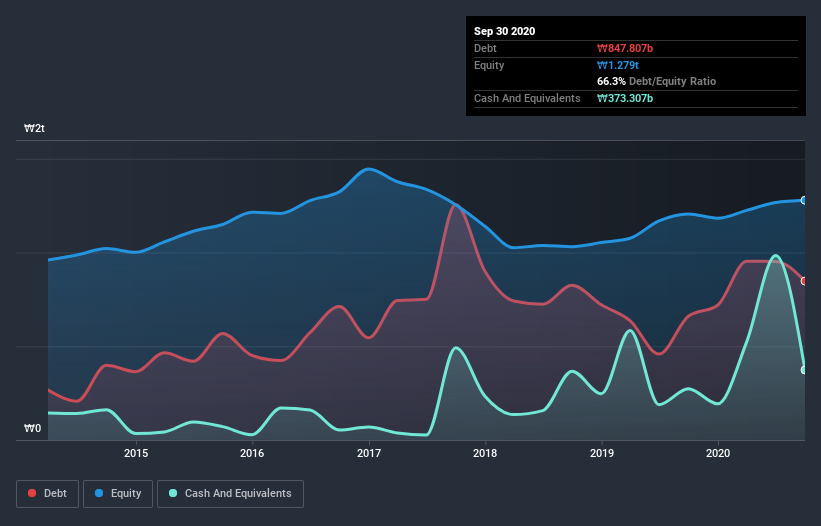Click the 66.3% Debt/Equity Ratio text
Image resolution: width=821 pixels, height=526 pixels.
(657, 81)
